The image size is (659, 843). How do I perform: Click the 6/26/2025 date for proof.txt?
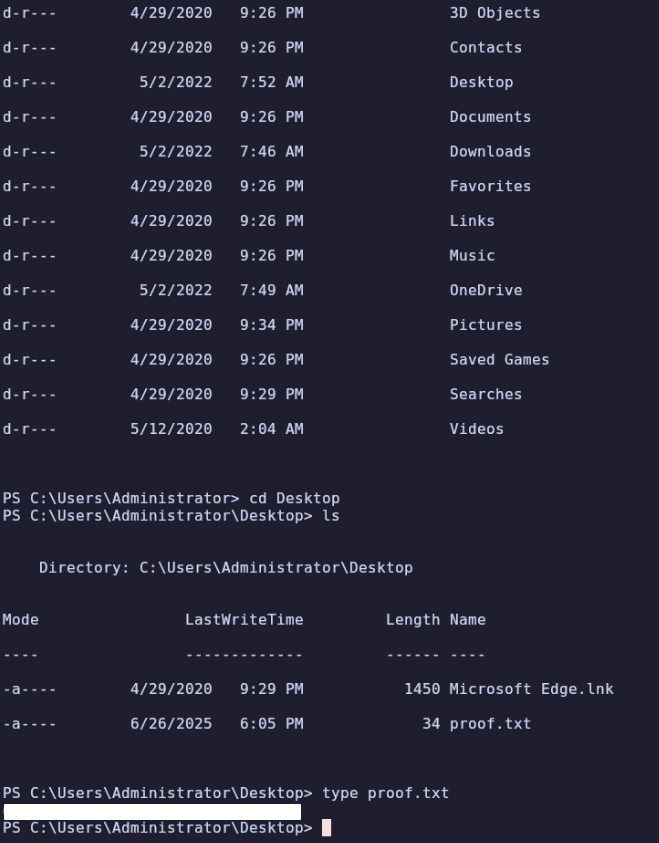pos(171,724)
